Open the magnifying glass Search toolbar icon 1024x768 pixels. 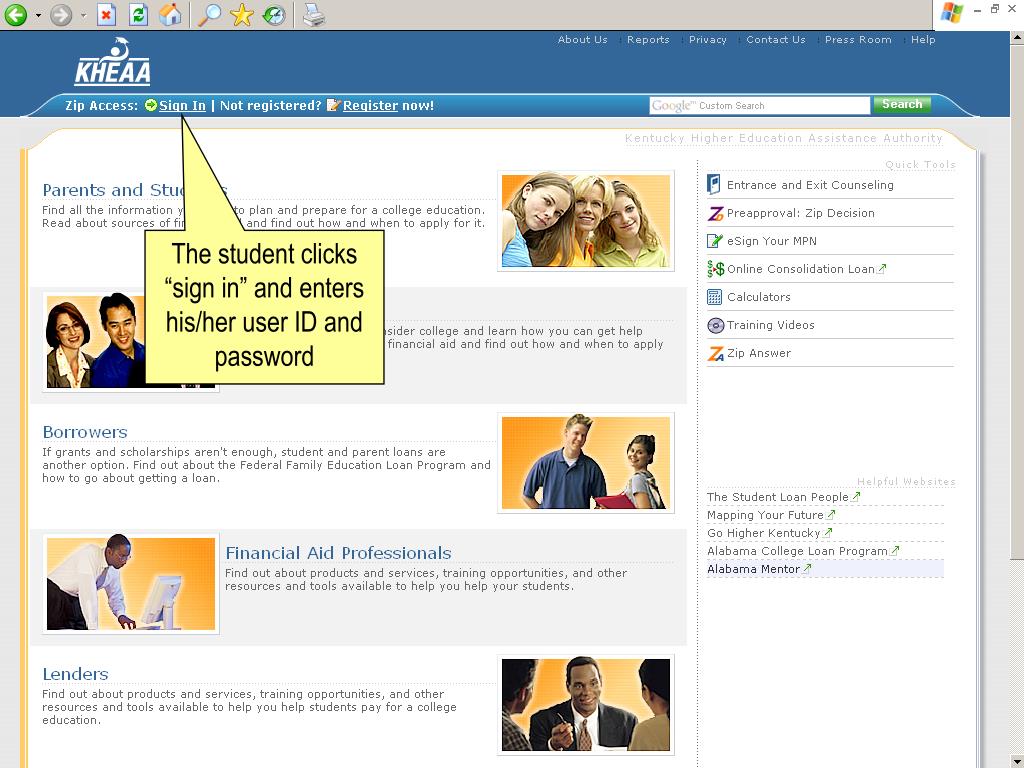pyautogui.click(x=209, y=15)
